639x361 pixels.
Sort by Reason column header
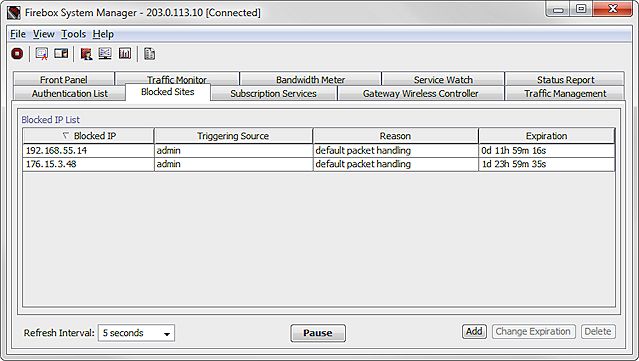[395, 136]
